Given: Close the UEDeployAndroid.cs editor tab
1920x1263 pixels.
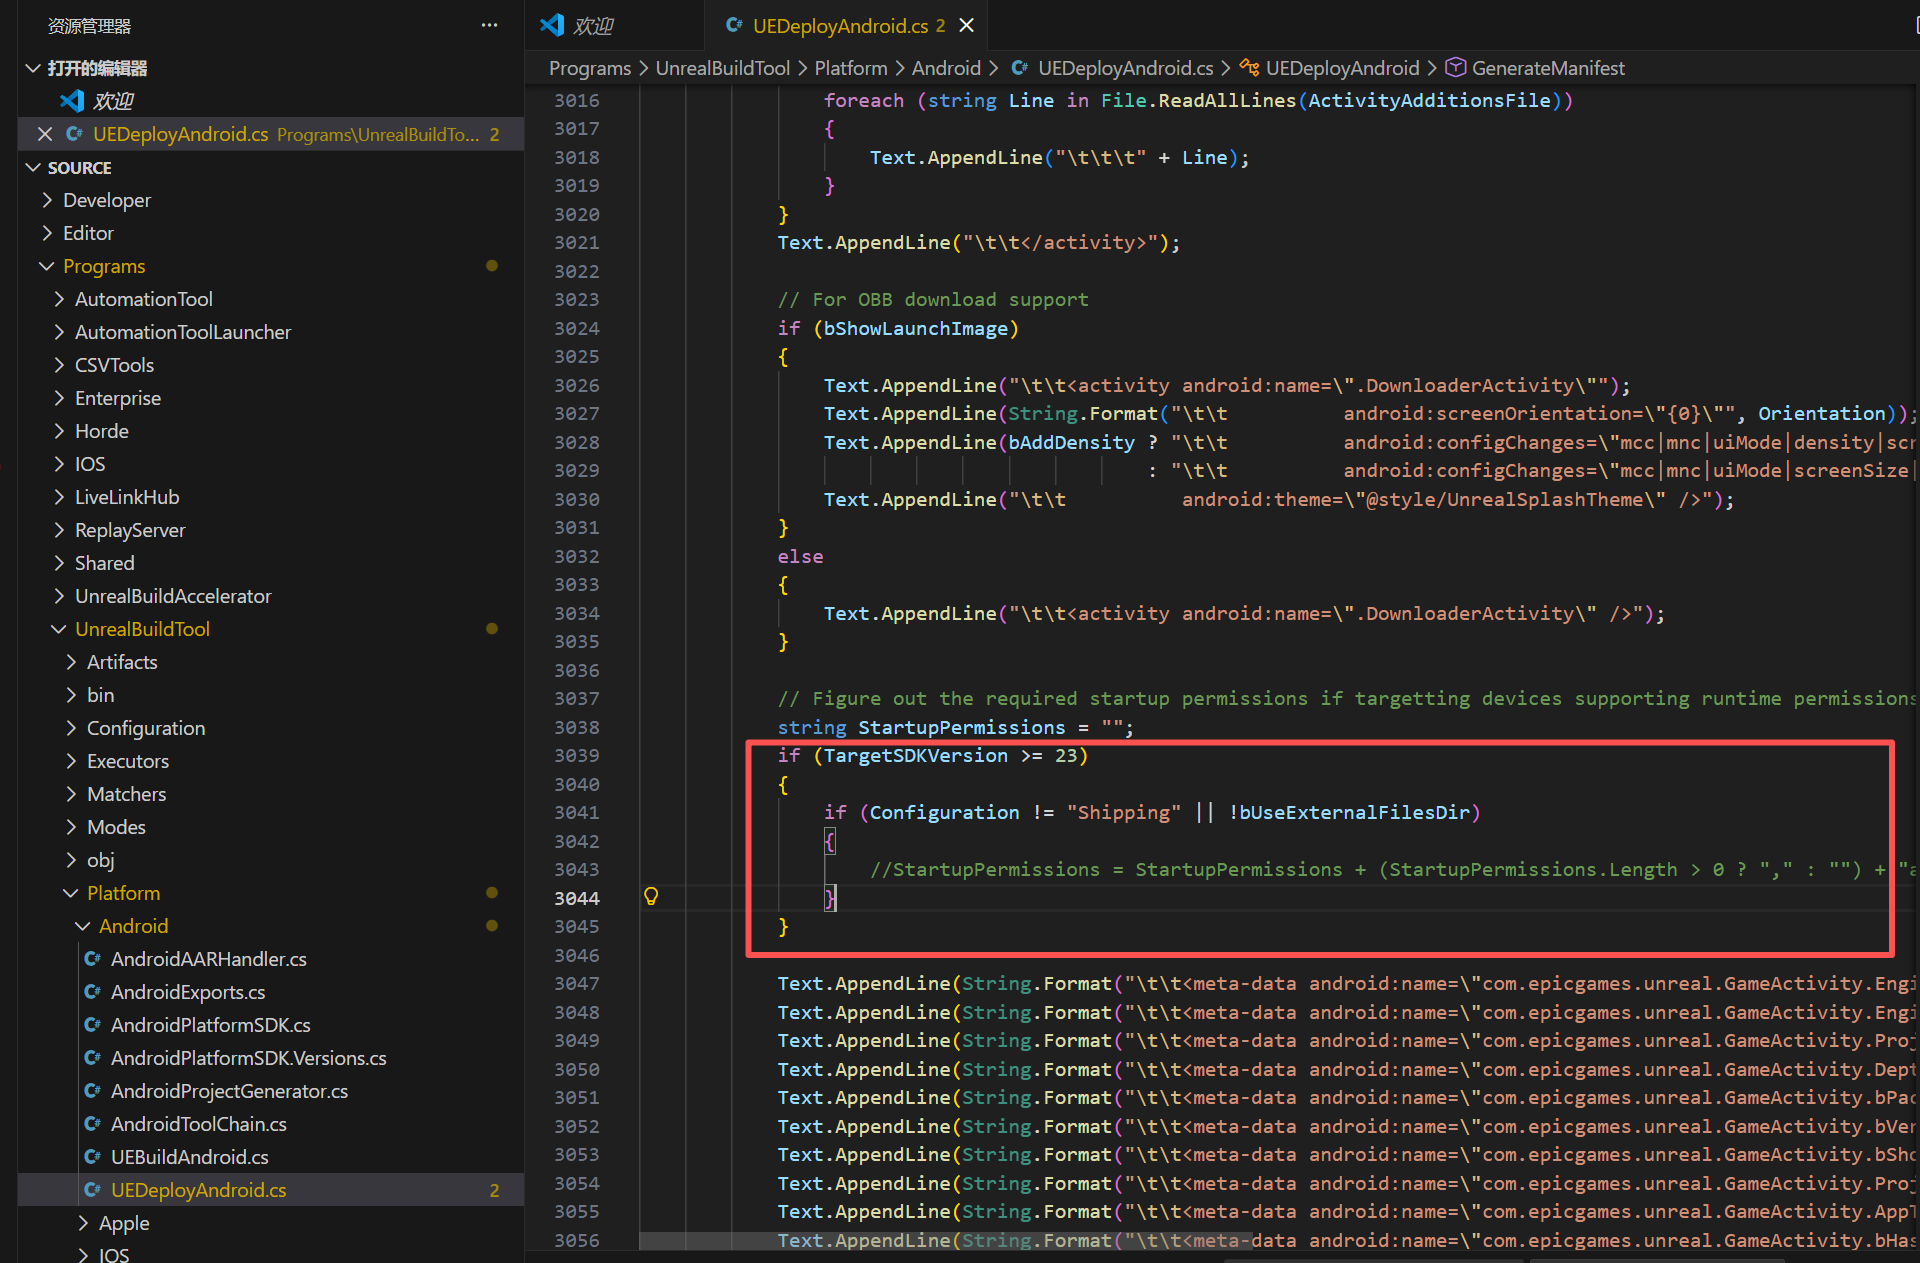Looking at the screenshot, I should click(966, 26).
